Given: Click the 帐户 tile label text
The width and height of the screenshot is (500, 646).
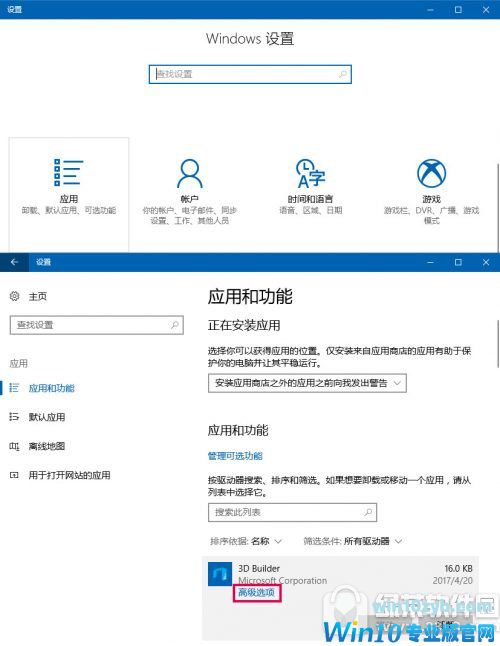Looking at the screenshot, I should click(189, 199).
